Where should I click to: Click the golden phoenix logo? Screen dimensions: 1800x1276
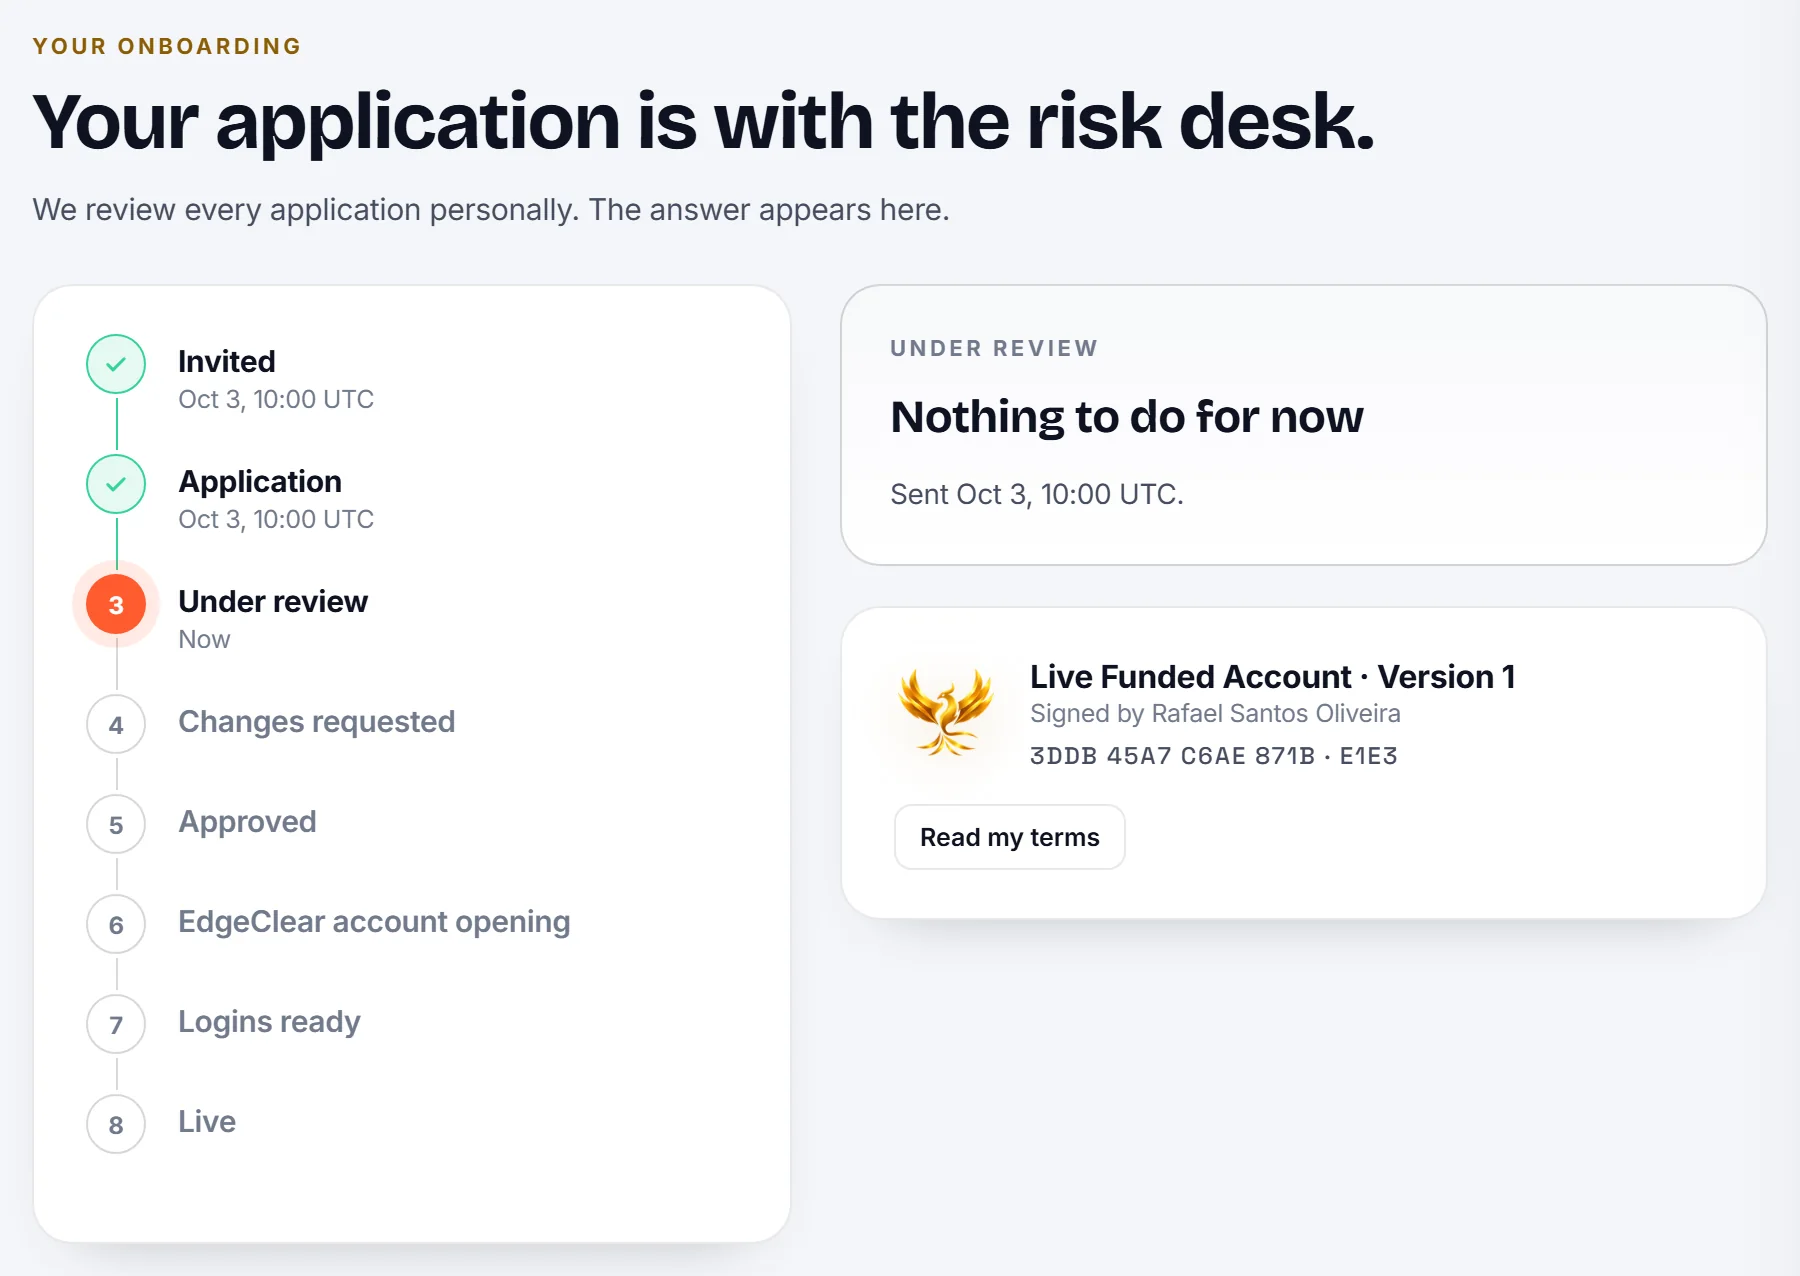click(x=945, y=712)
